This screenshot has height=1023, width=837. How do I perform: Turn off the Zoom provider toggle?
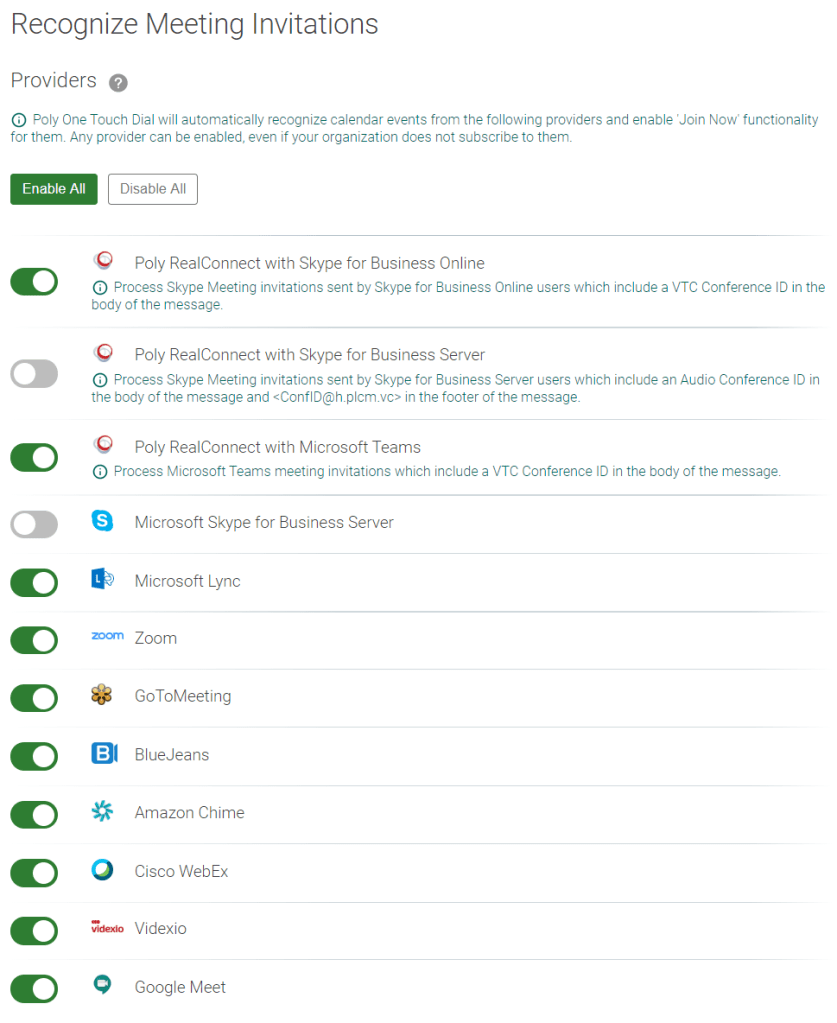34,640
